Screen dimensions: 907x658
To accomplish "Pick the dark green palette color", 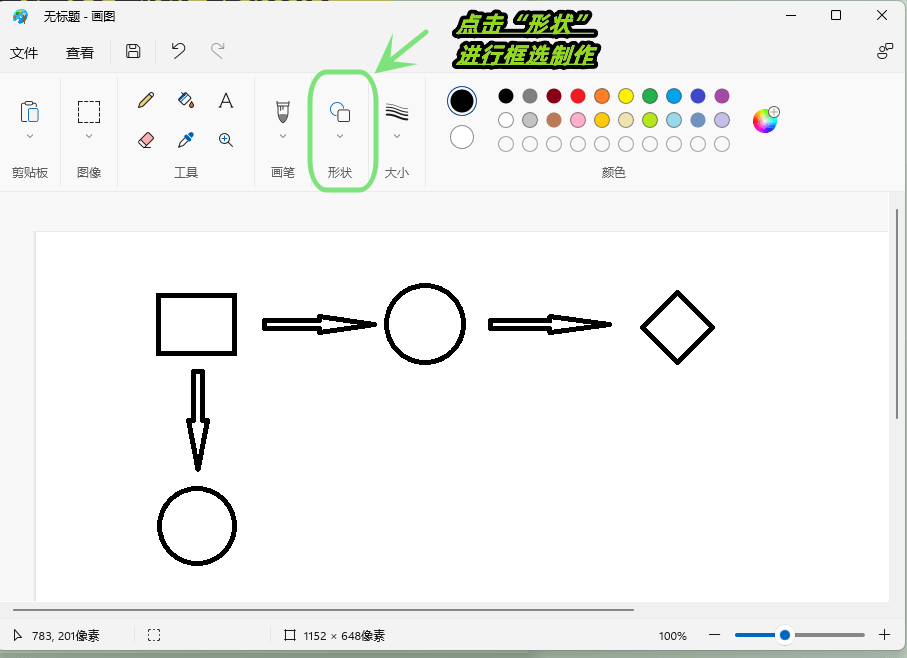I will tap(650, 96).
